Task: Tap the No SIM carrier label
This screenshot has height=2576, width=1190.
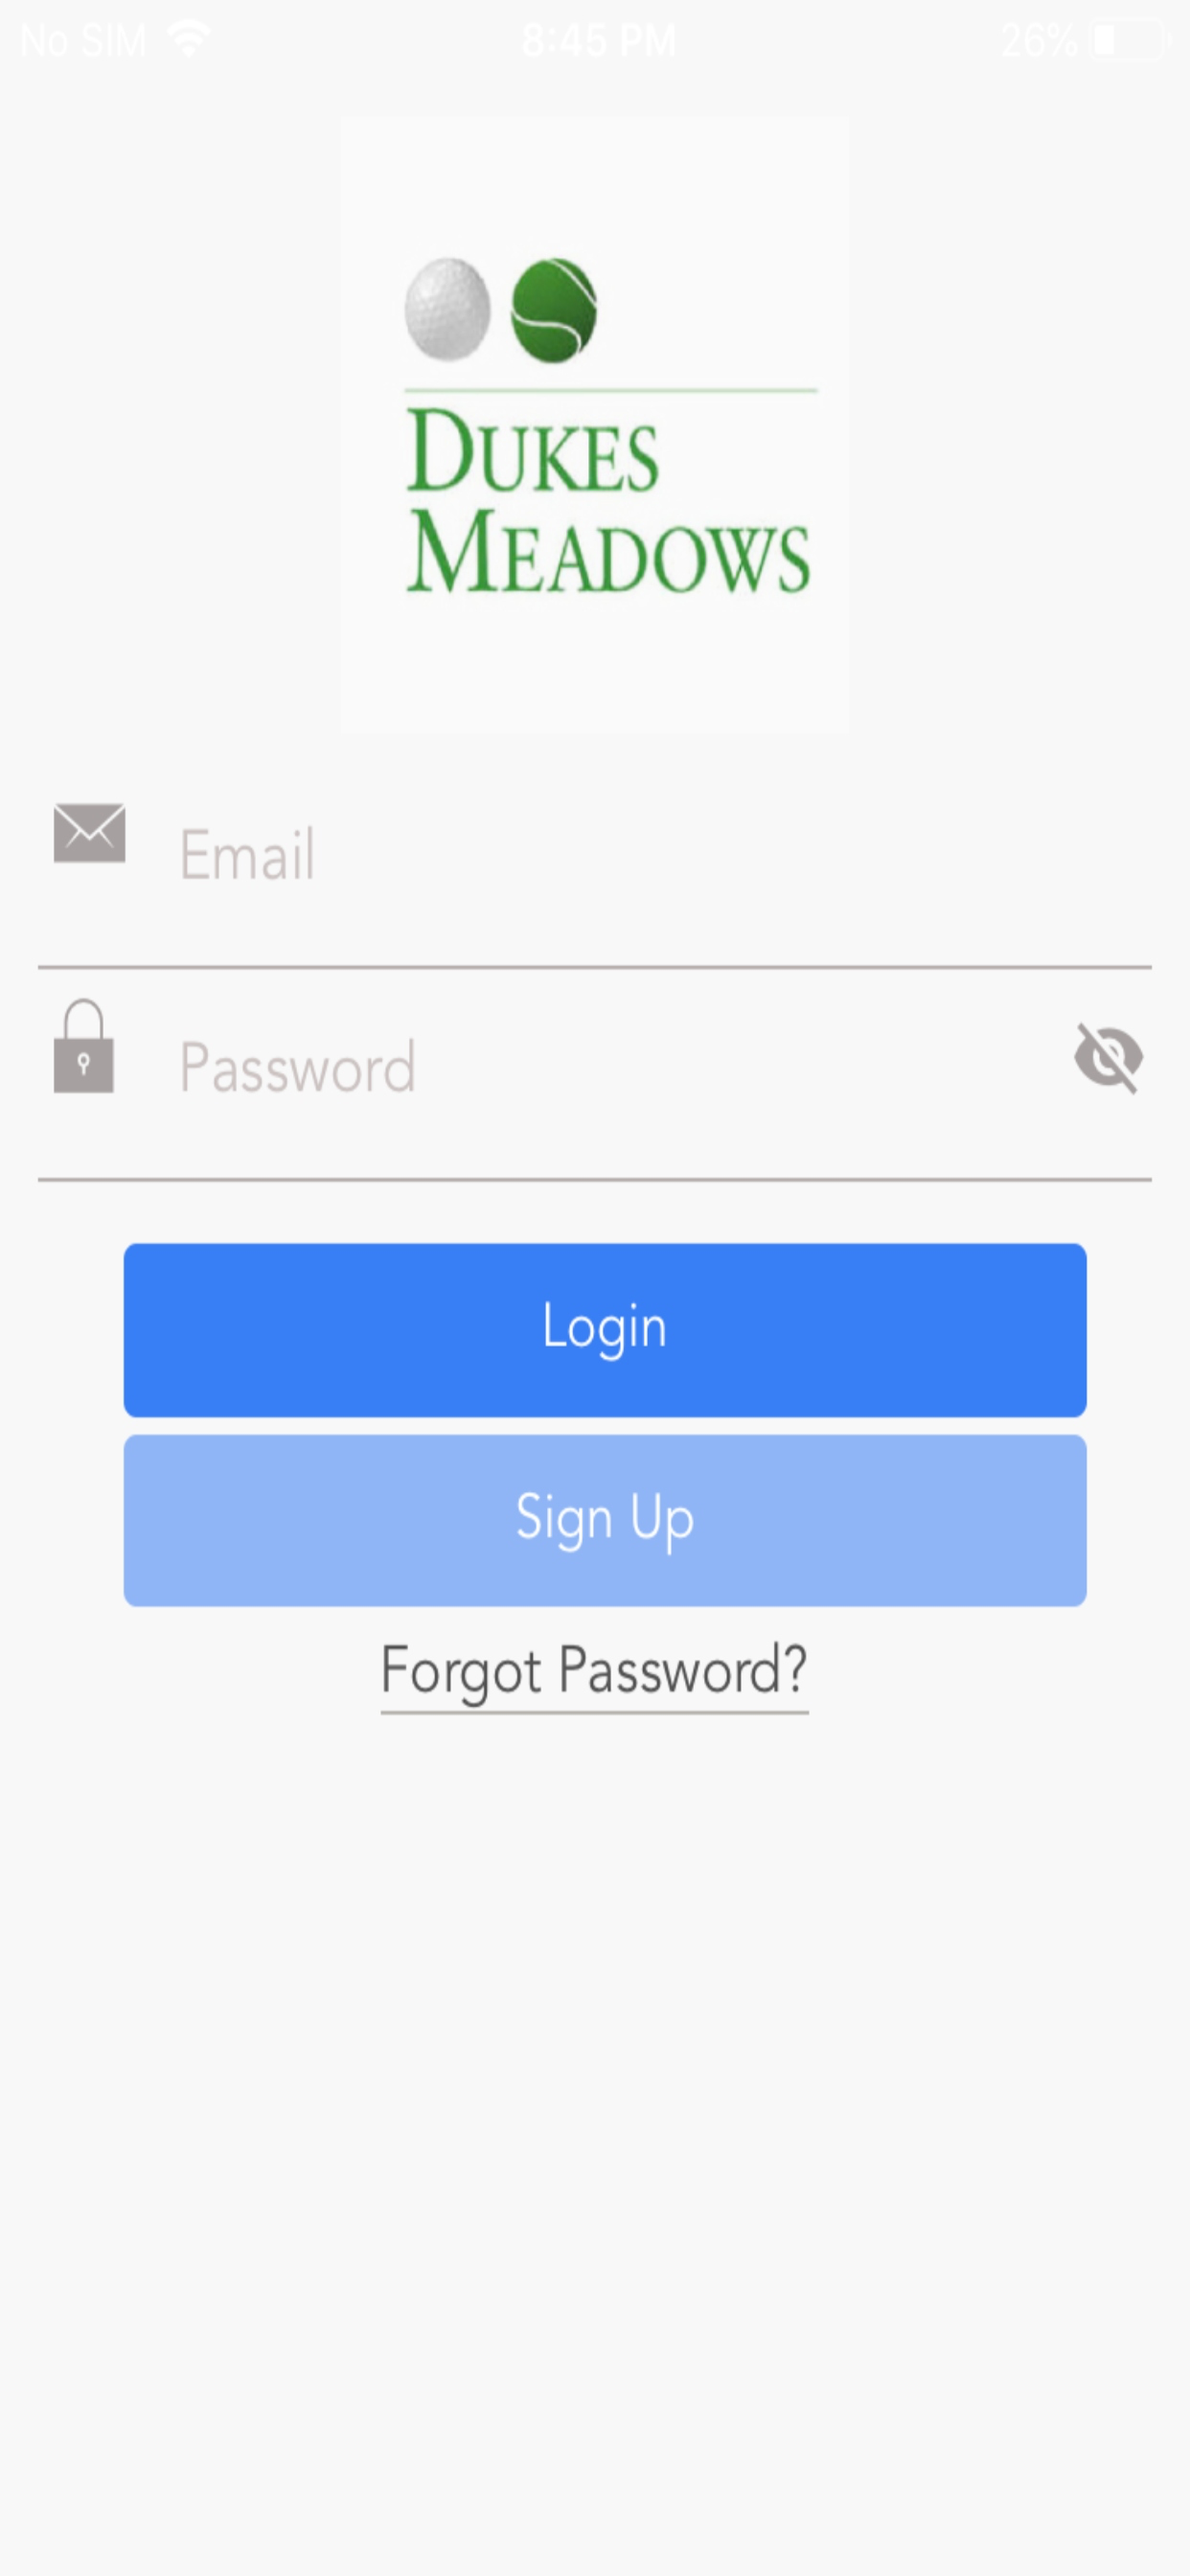Action: tap(84, 41)
